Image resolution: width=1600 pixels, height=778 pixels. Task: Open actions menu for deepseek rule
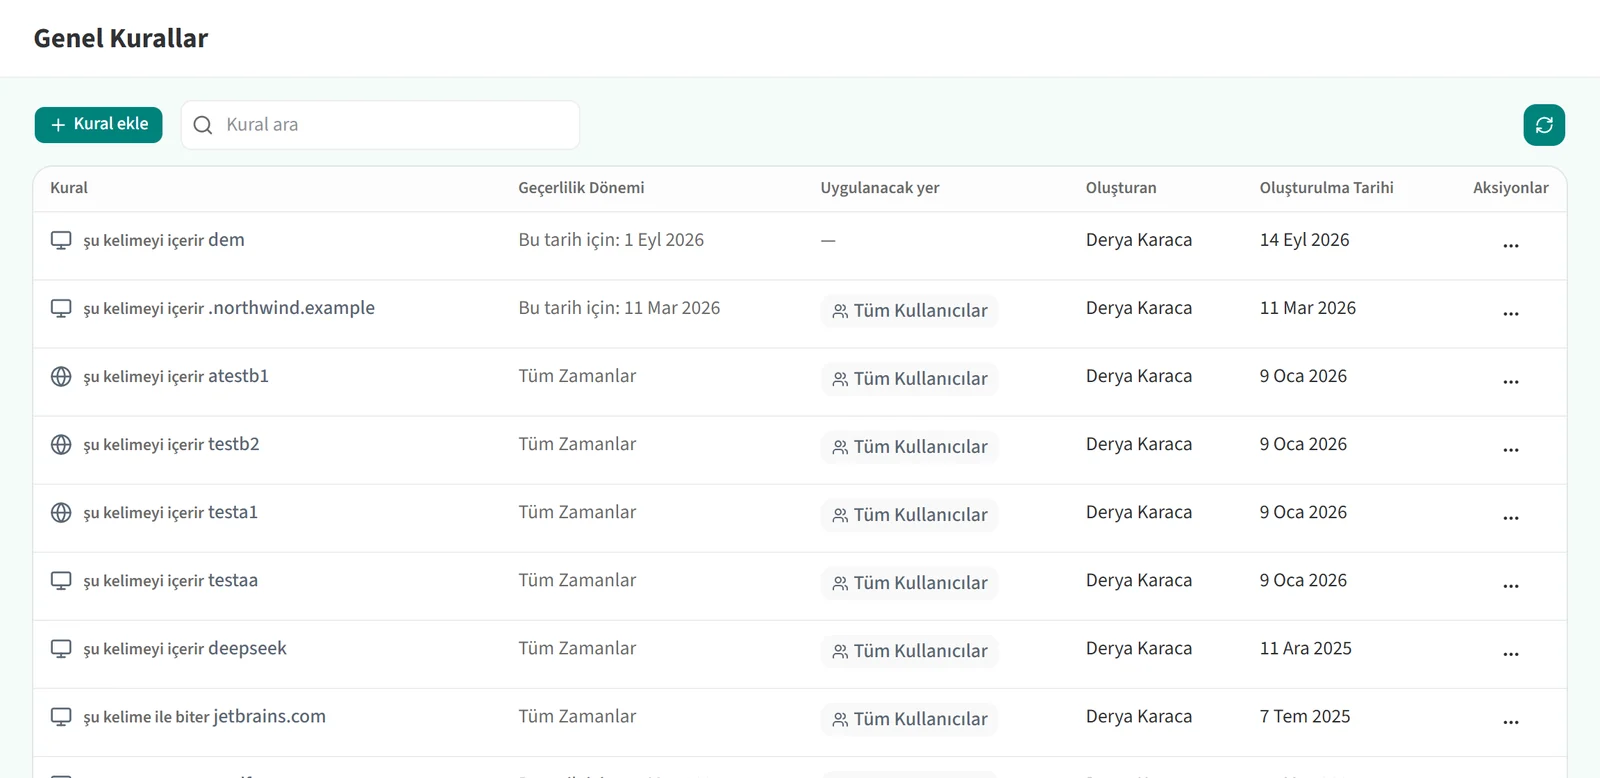[1510, 653]
